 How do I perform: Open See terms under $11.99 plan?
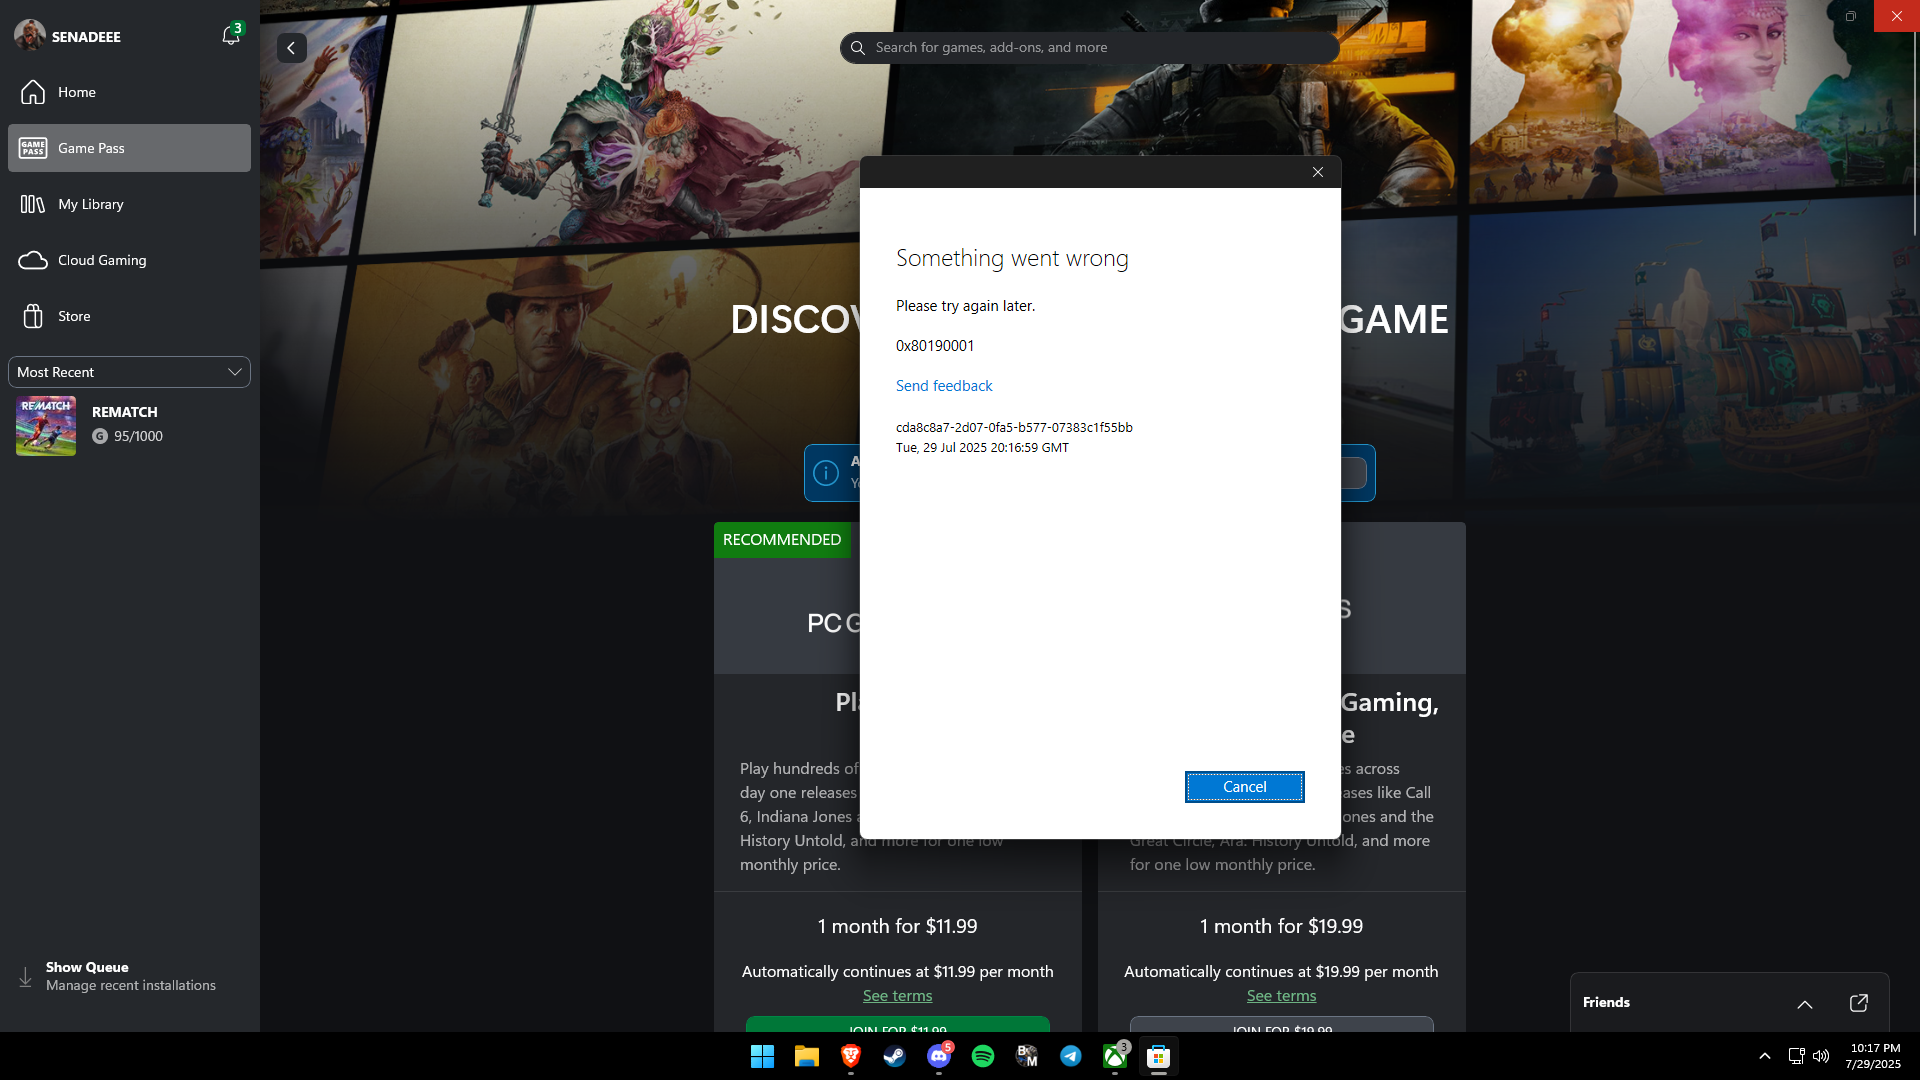coord(897,996)
